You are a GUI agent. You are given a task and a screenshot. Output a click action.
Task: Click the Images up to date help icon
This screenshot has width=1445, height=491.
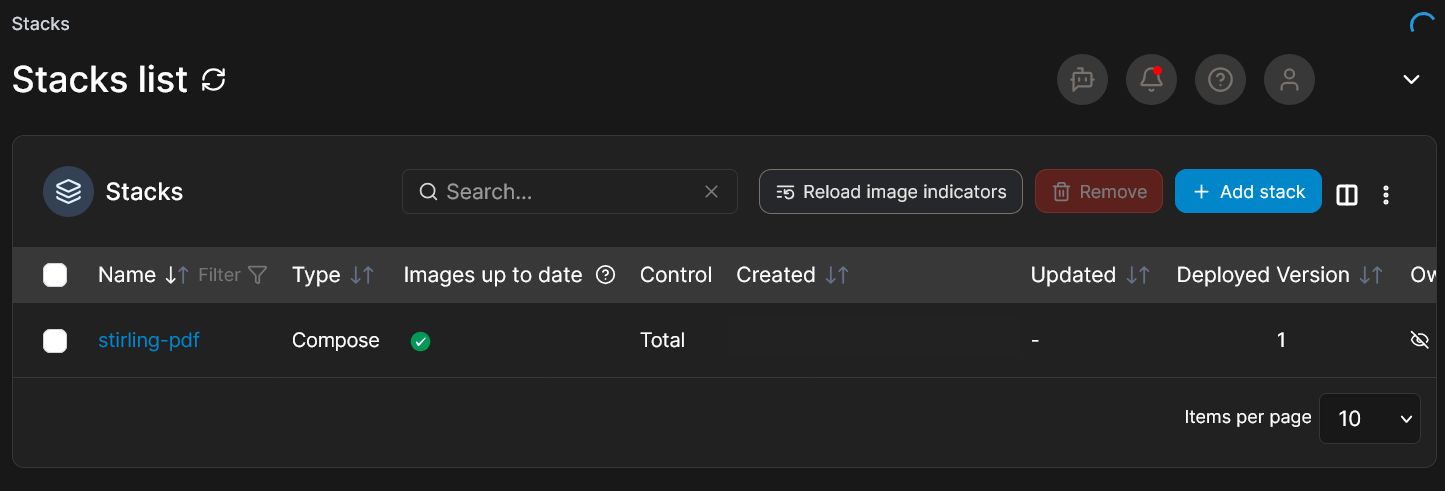click(x=605, y=275)
